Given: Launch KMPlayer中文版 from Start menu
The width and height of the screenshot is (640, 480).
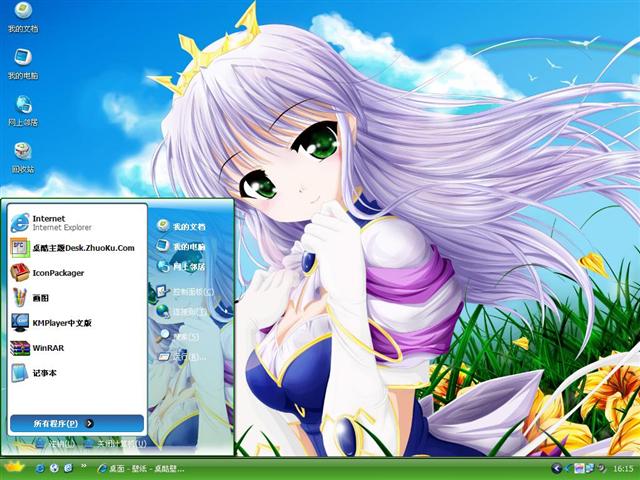Looking at the screenshot, I should click(77, 323).
